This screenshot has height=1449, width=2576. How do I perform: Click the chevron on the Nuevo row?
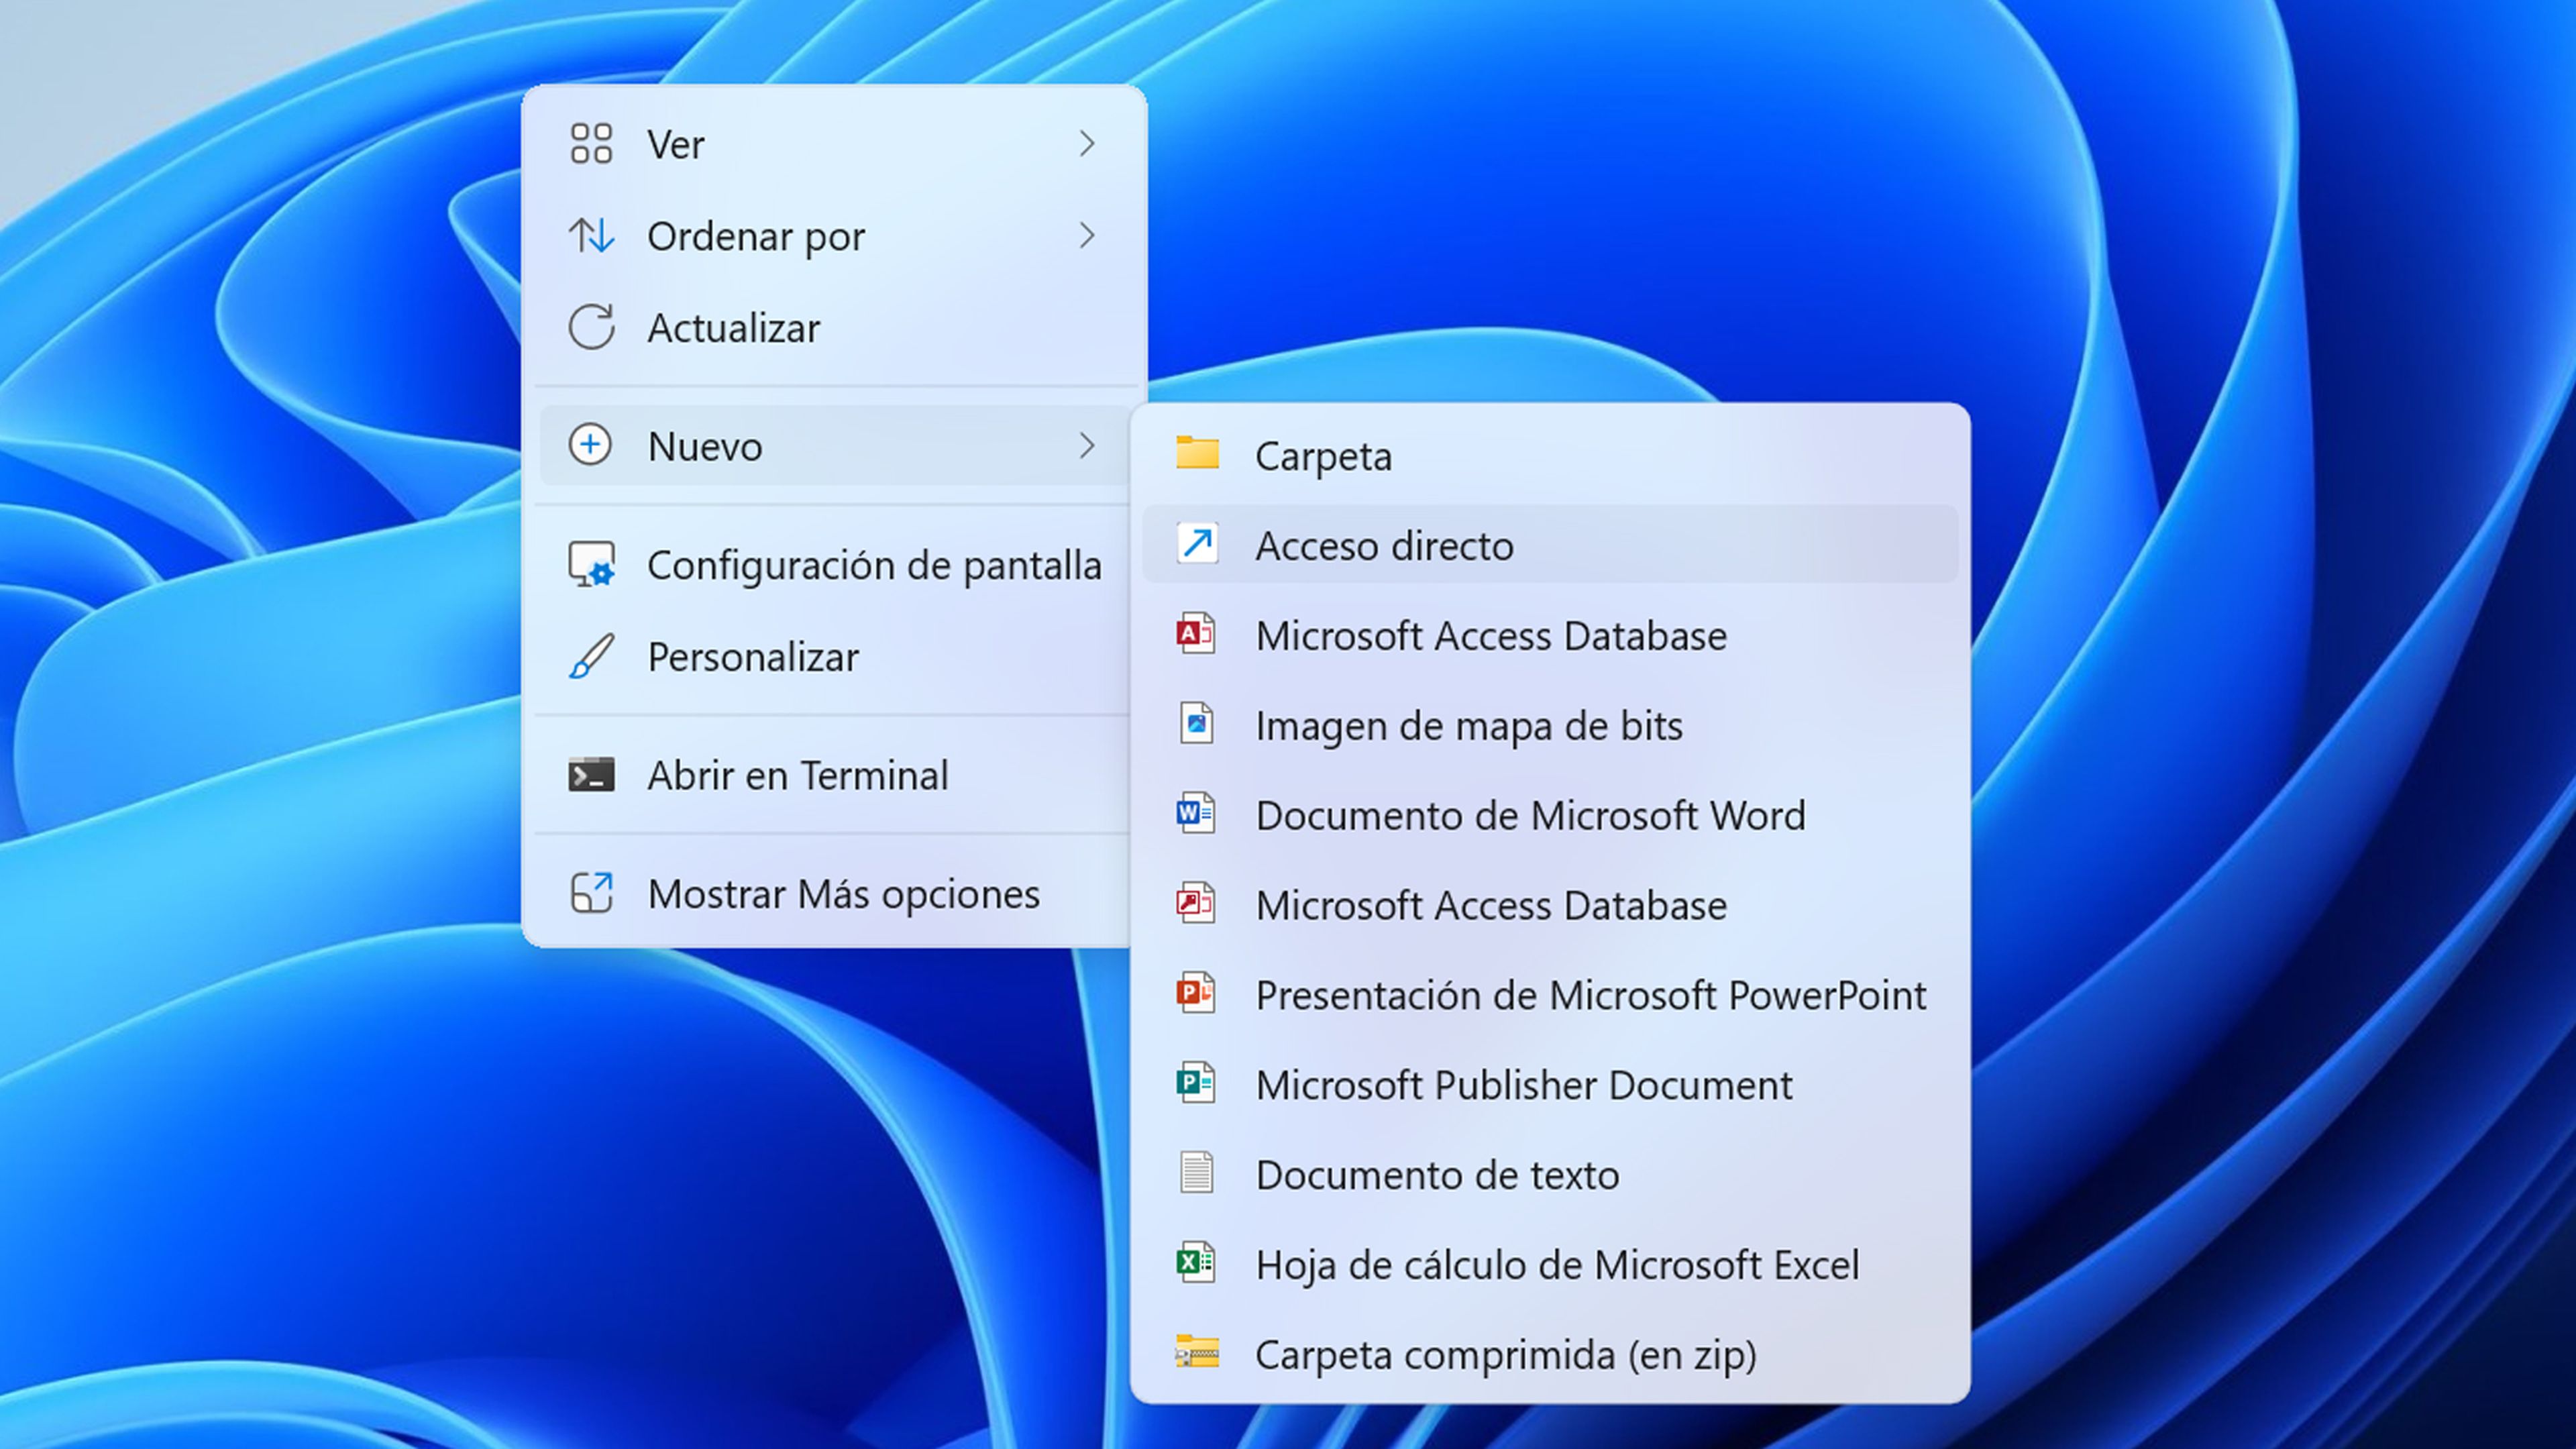1088,445
